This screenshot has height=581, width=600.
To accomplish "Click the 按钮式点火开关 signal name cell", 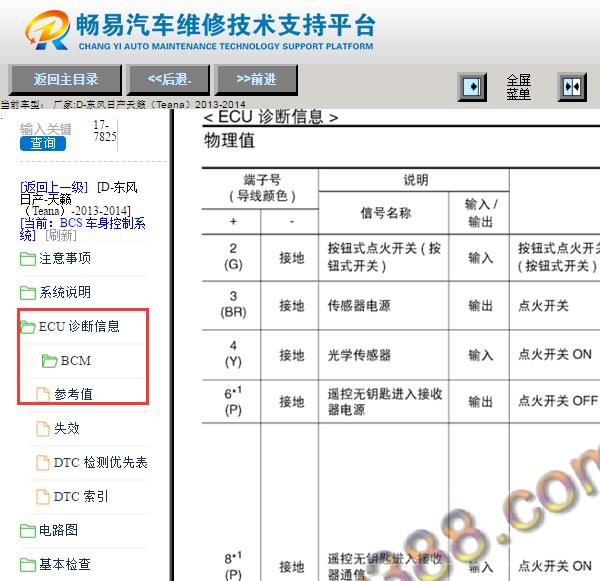I will [384, 257].
